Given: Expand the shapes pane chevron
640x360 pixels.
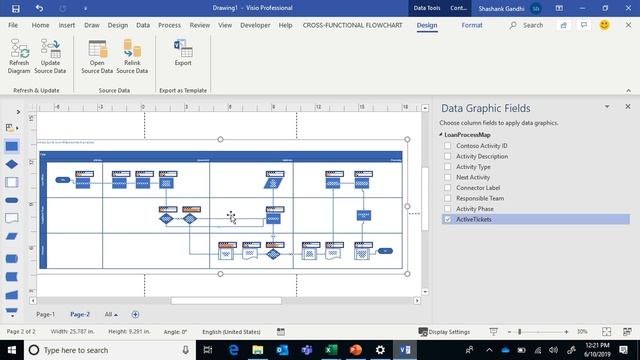Looking at the screenshot, I should click(18, 112).
